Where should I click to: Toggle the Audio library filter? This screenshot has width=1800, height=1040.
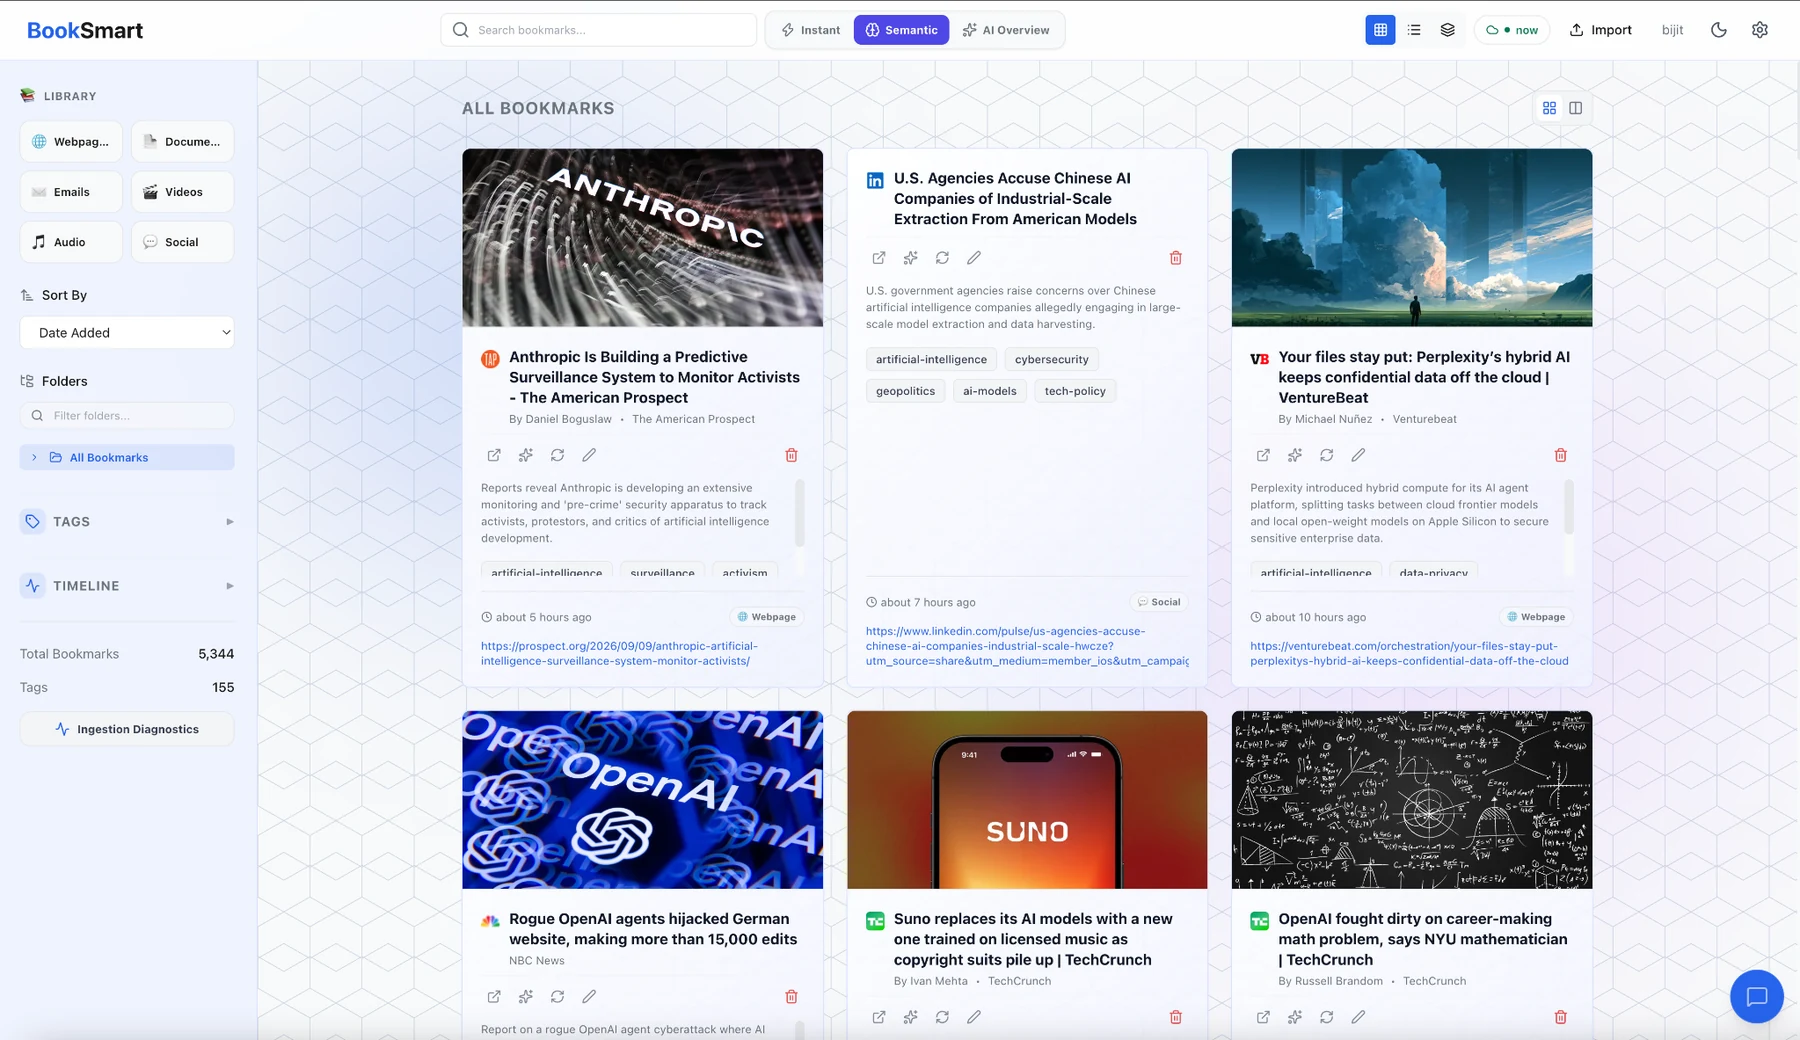[x=71, y=242]
